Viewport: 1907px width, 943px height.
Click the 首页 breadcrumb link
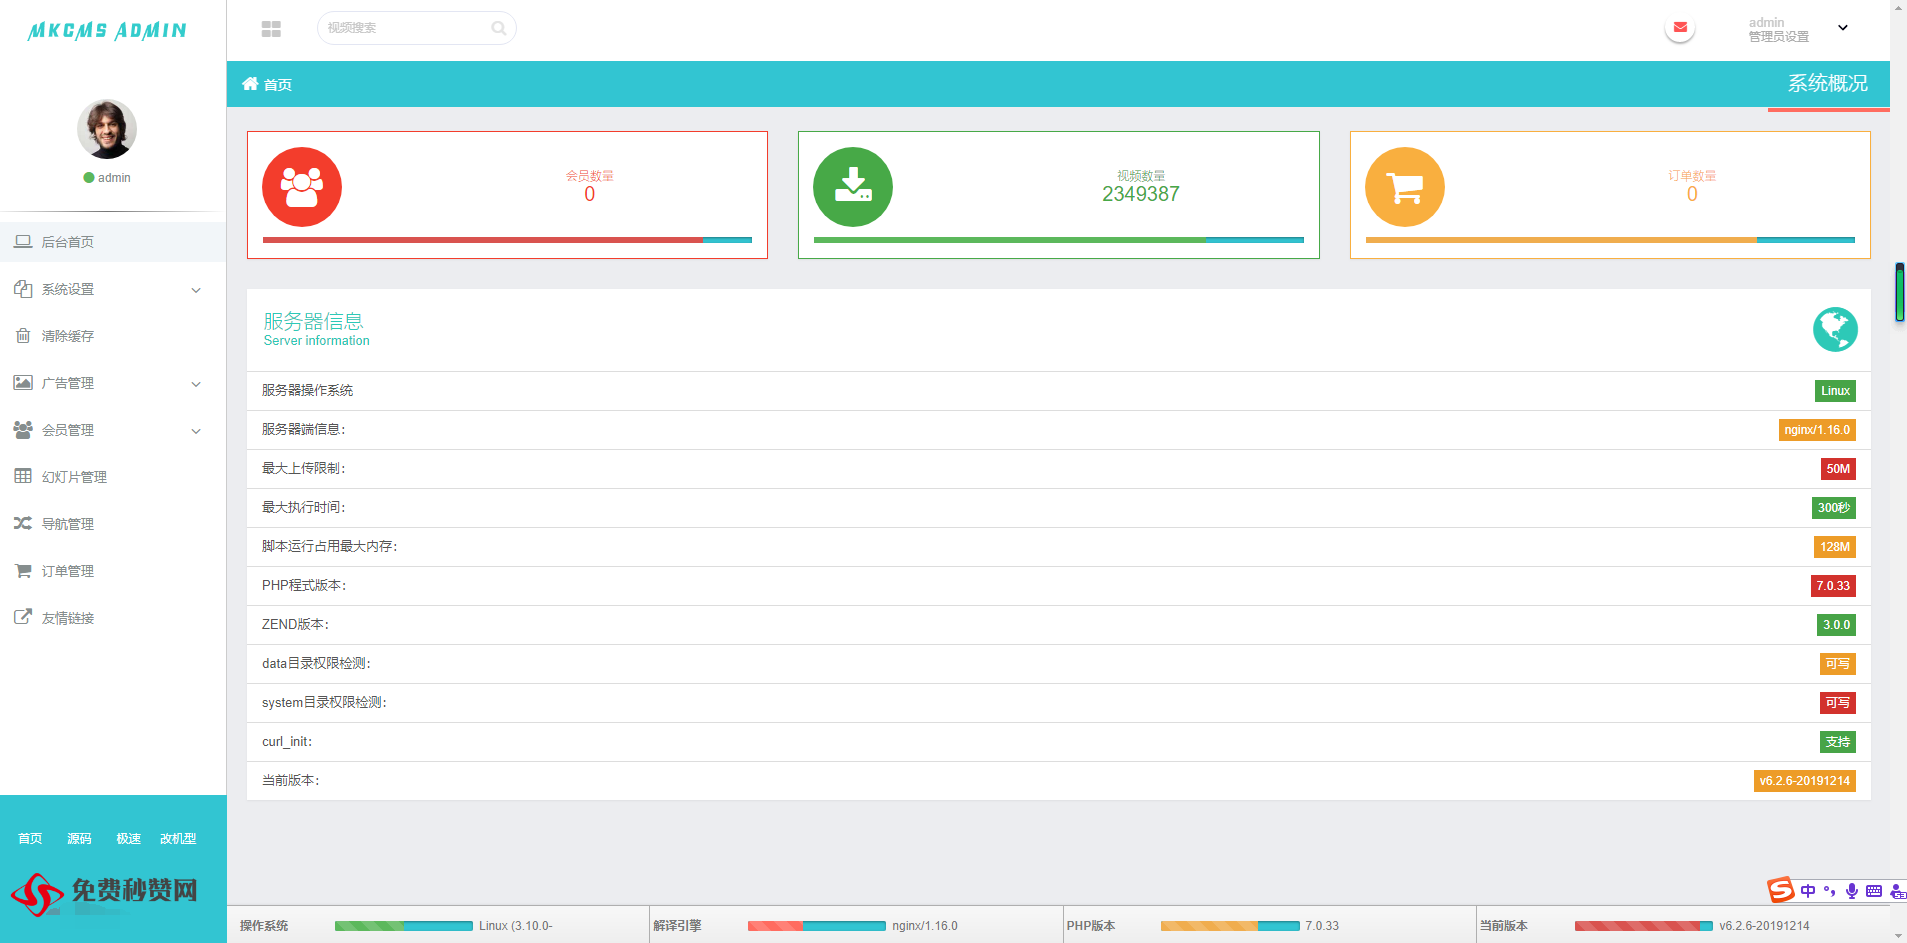point(277,85)
